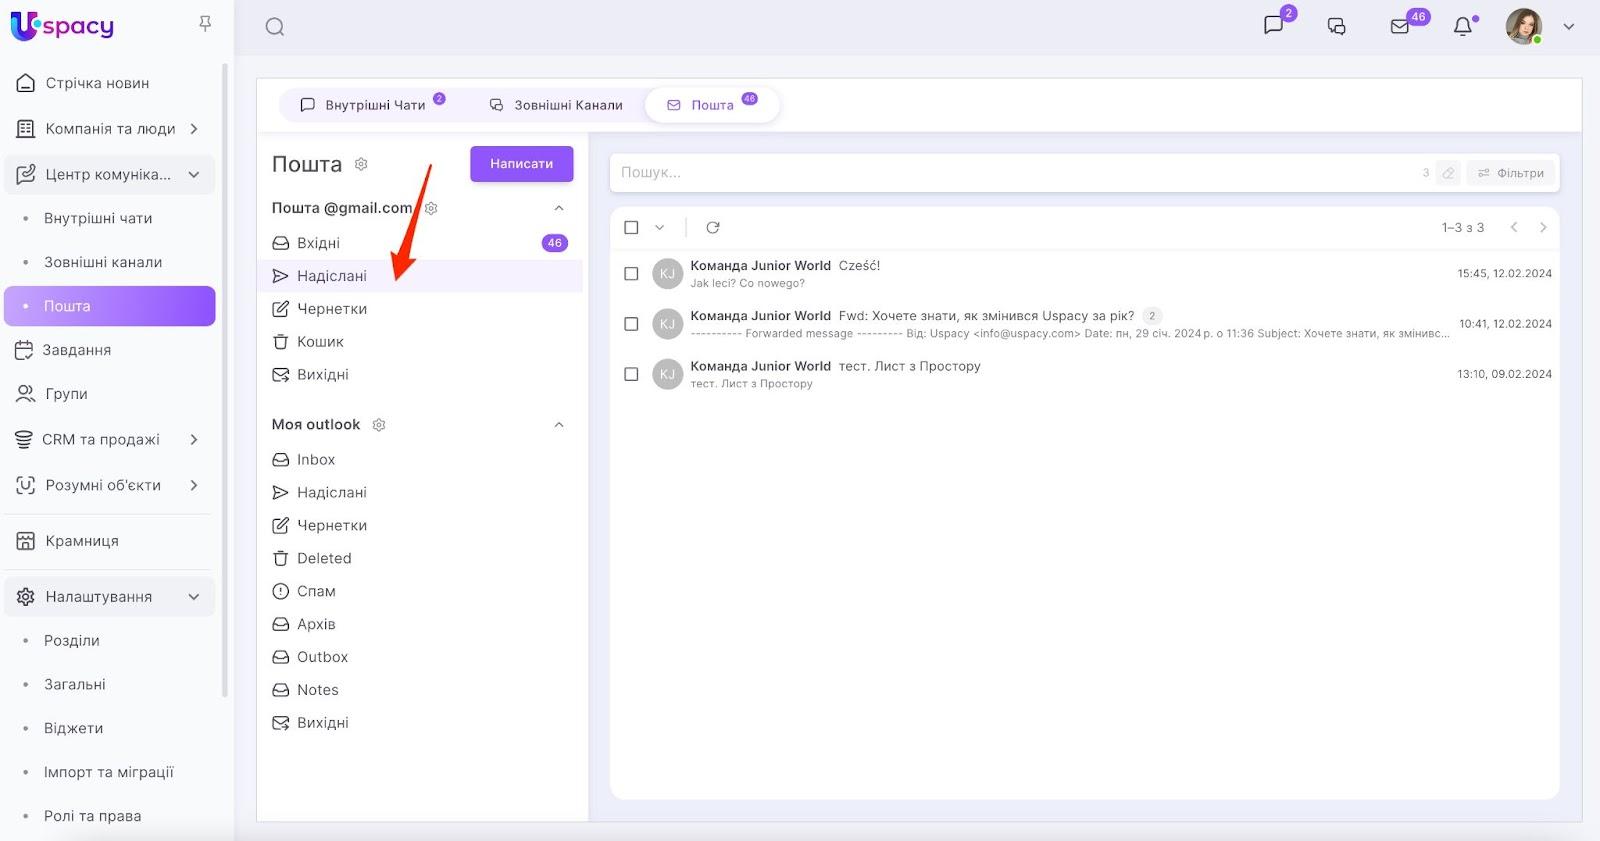This screenshot has width=1600, height=841.
Task: Open the Outbox folder
Action: pos(420,658)
